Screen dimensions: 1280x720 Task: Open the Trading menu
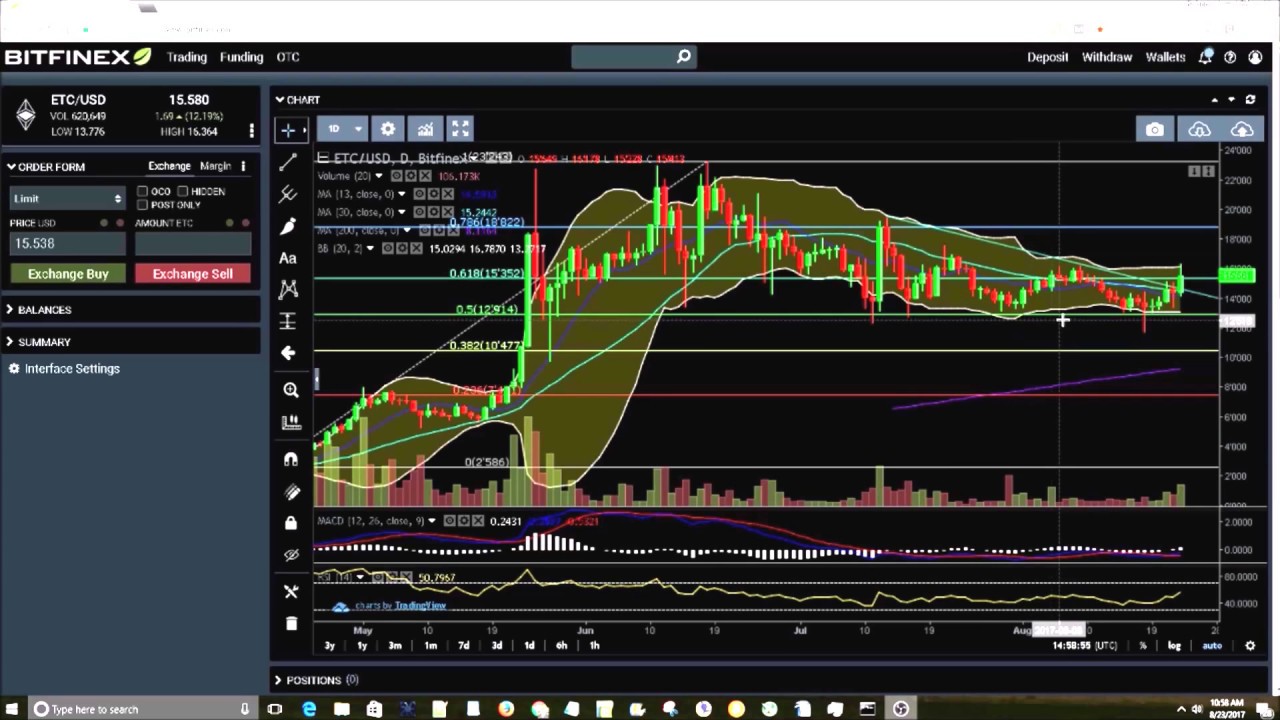coord(186,57)
